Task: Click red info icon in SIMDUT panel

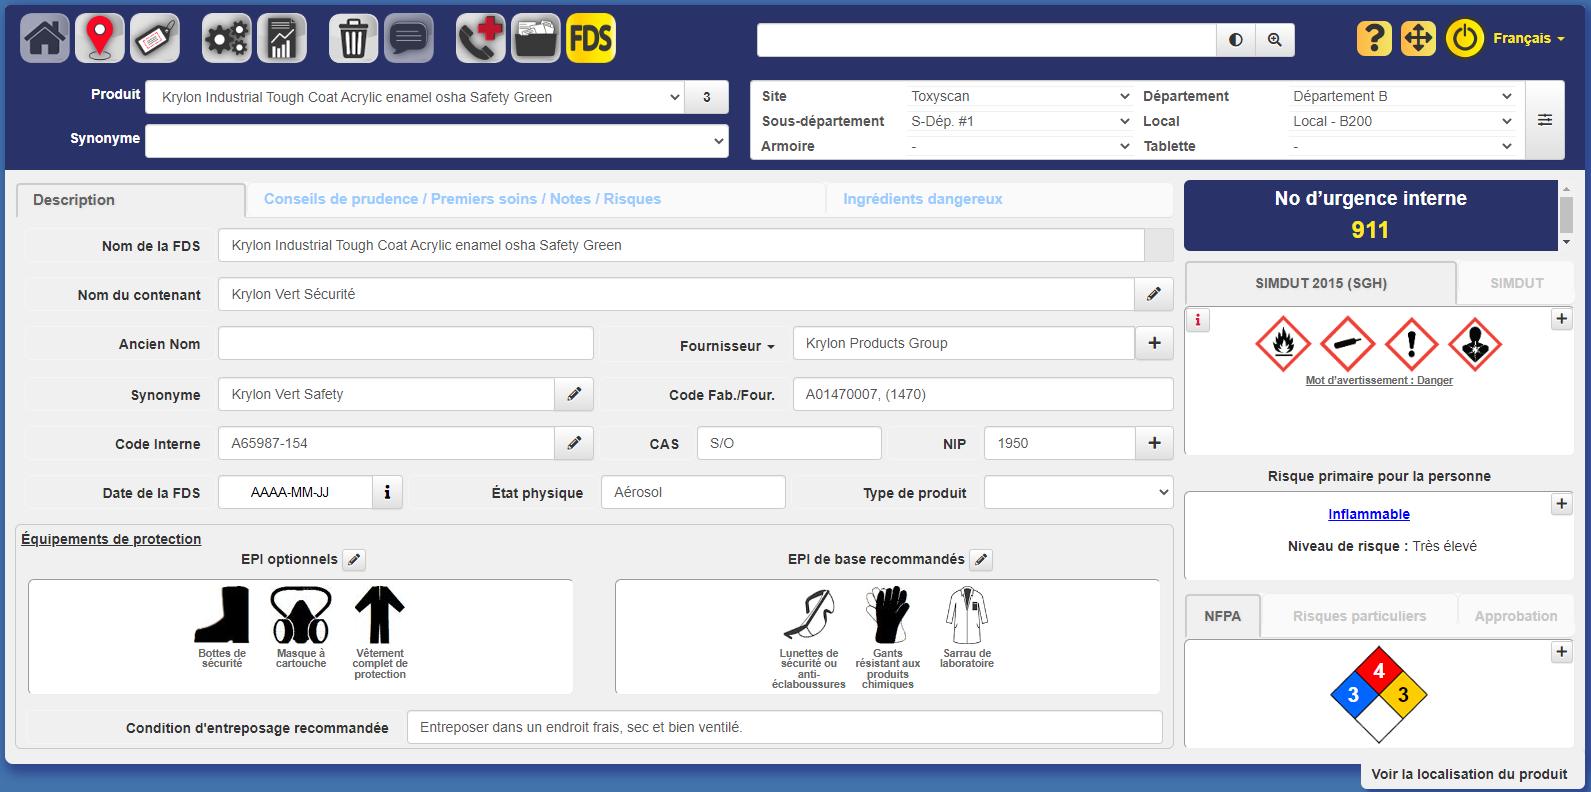Action: click(x=1198, y=320)
